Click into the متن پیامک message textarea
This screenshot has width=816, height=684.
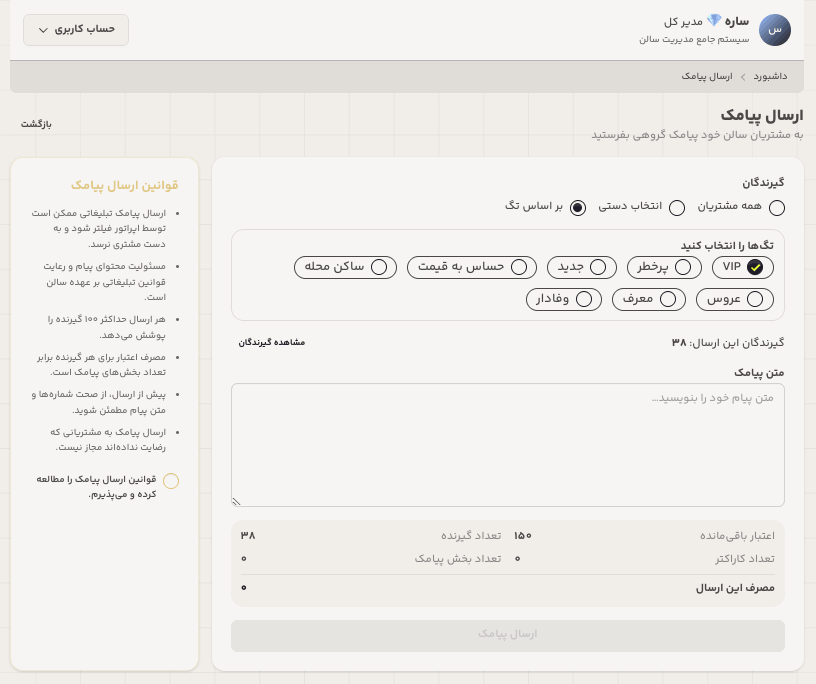point(508,445)
